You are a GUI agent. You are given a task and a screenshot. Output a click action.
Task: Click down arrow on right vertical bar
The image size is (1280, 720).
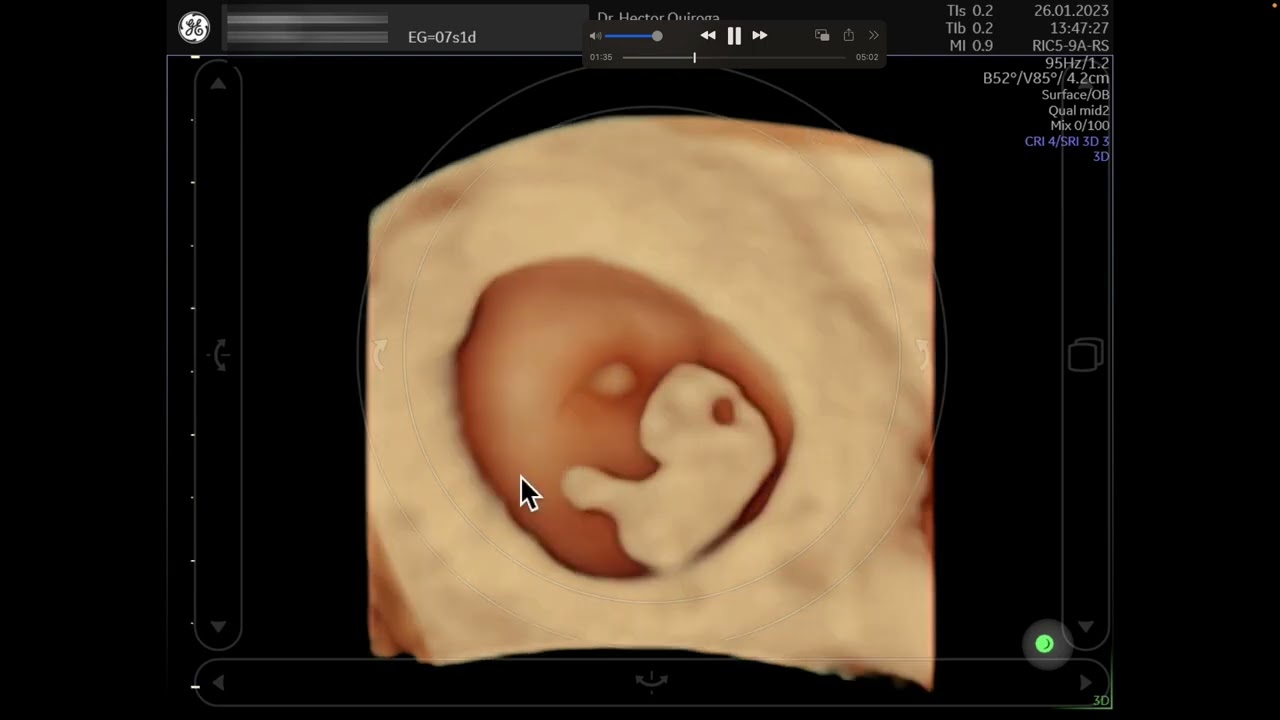[x=1086, y=627]
